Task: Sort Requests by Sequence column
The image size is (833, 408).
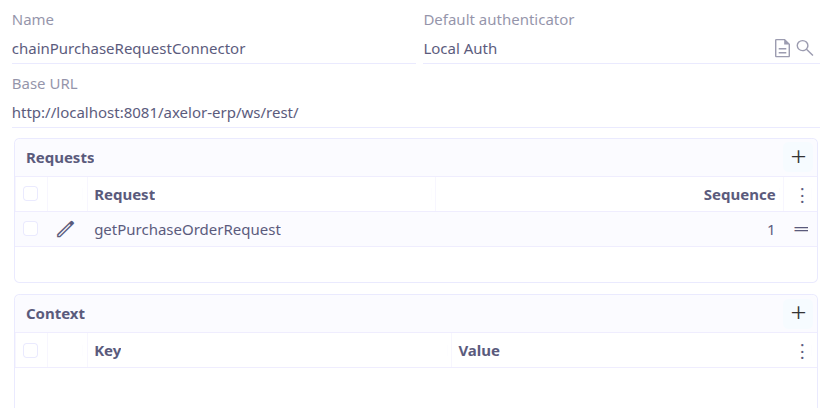Action: 739,195
